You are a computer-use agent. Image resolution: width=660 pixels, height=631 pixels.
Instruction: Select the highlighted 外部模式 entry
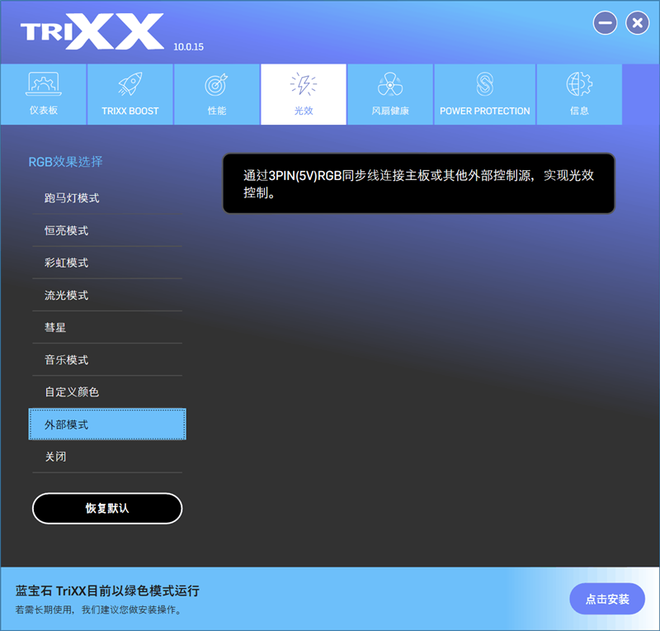[106, 424]
